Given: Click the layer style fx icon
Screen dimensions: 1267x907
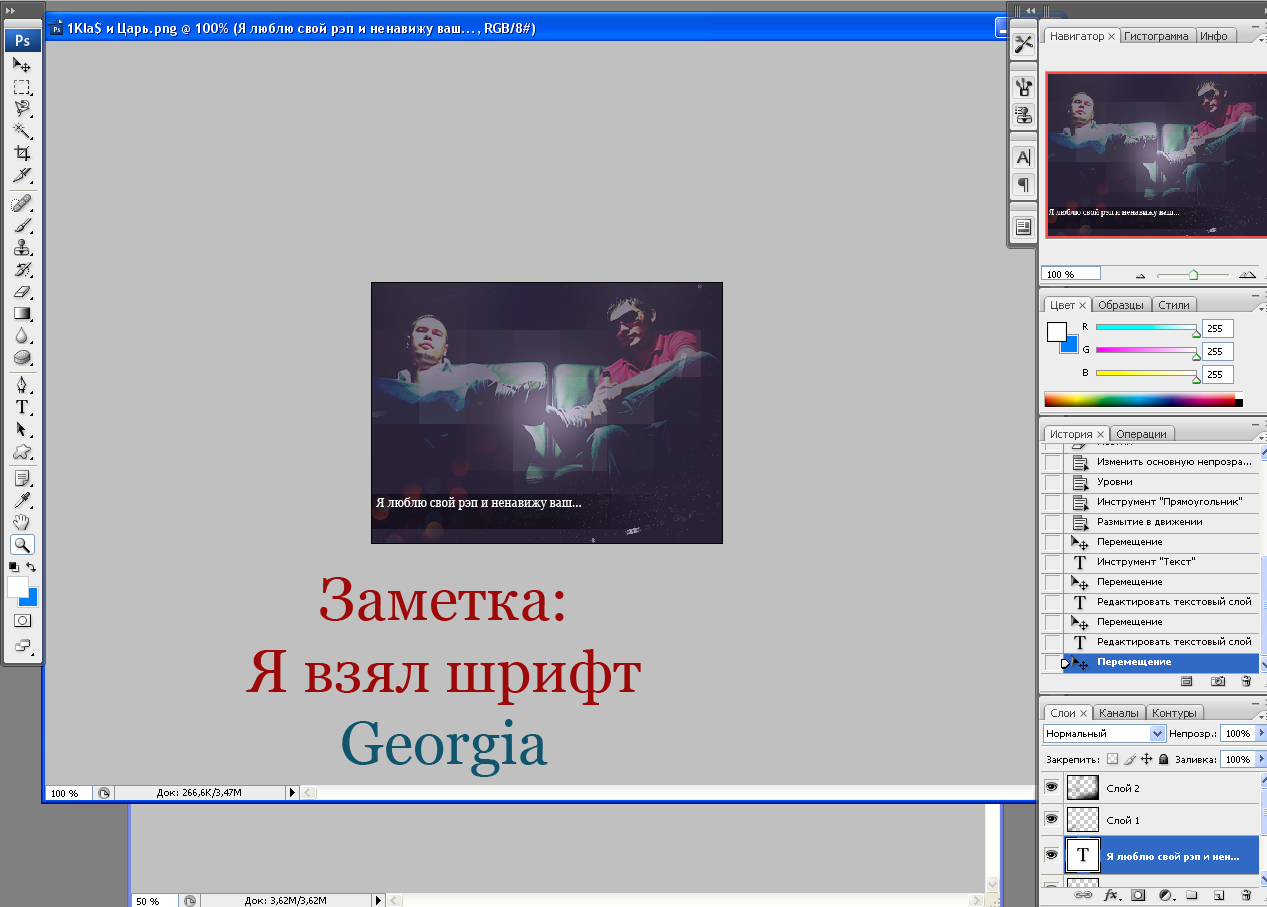Looking at the screenshot, I should (x=1110, y=895).
